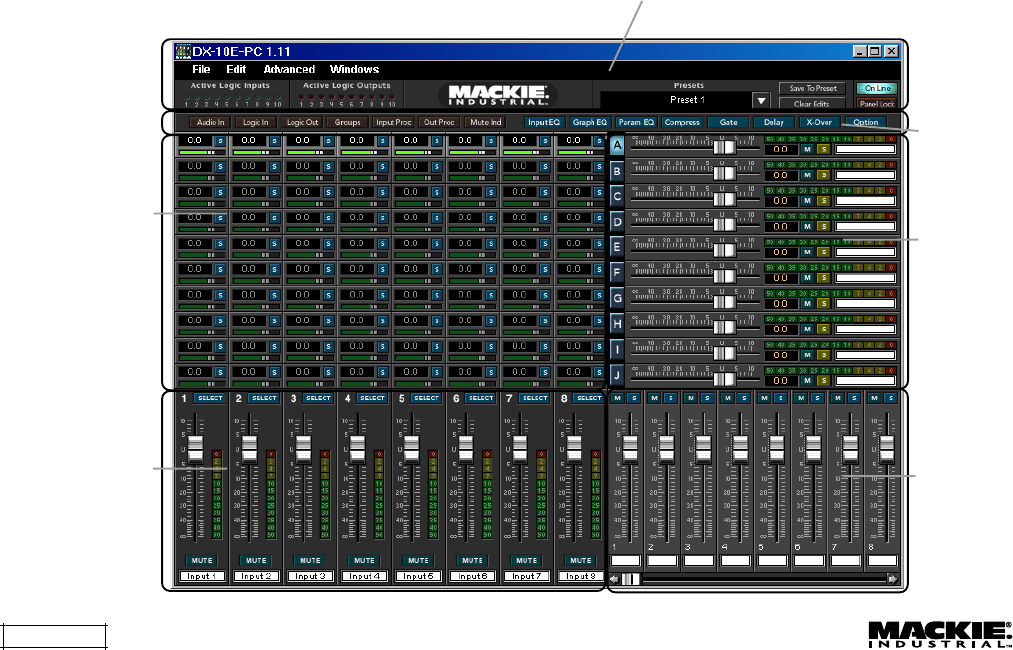Click SELECT on input channel 5
The height and width of the screenshot is (650, 1013).
pyautogui.click(x=427, y=398)
